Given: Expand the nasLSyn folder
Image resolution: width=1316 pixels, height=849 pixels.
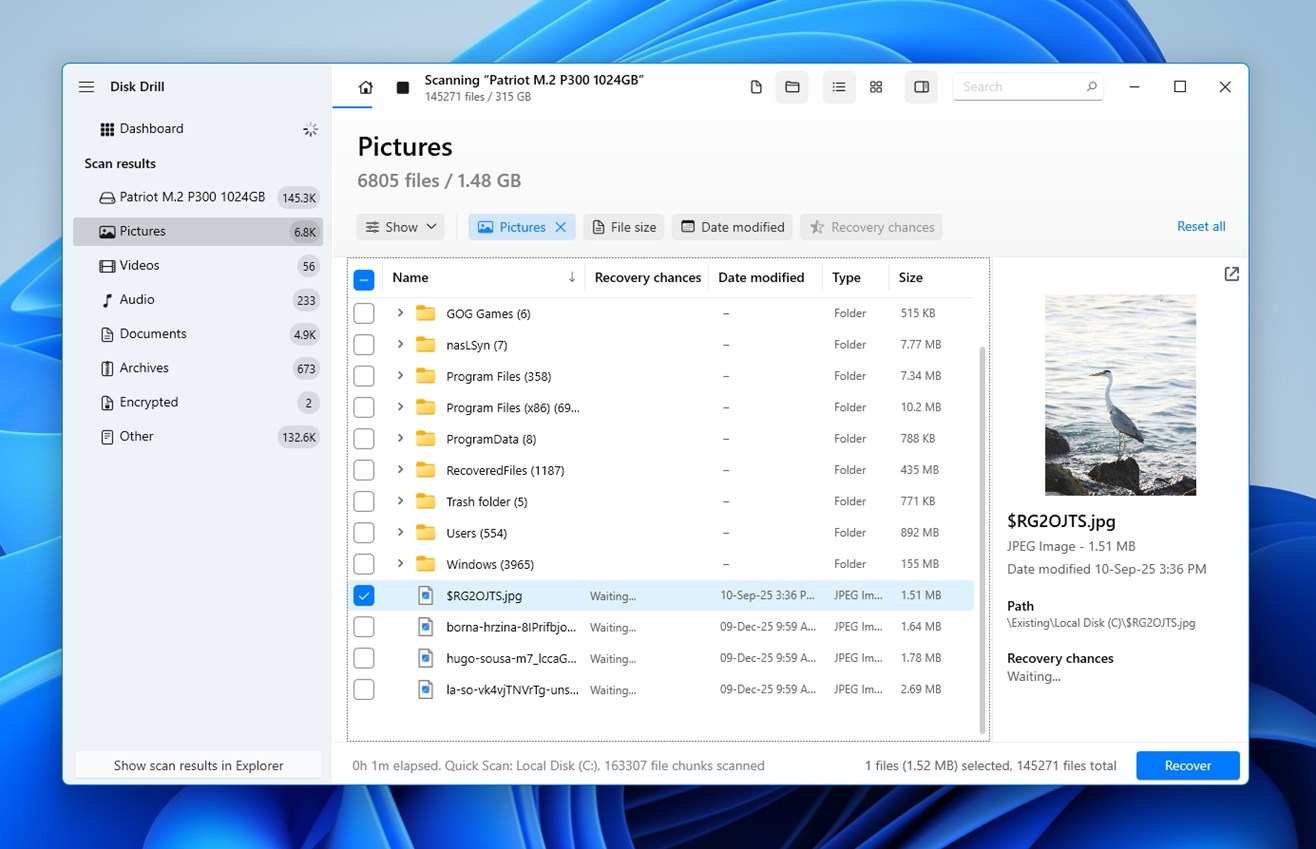Looking at the screenshot, I should click(x=400, y=345).
